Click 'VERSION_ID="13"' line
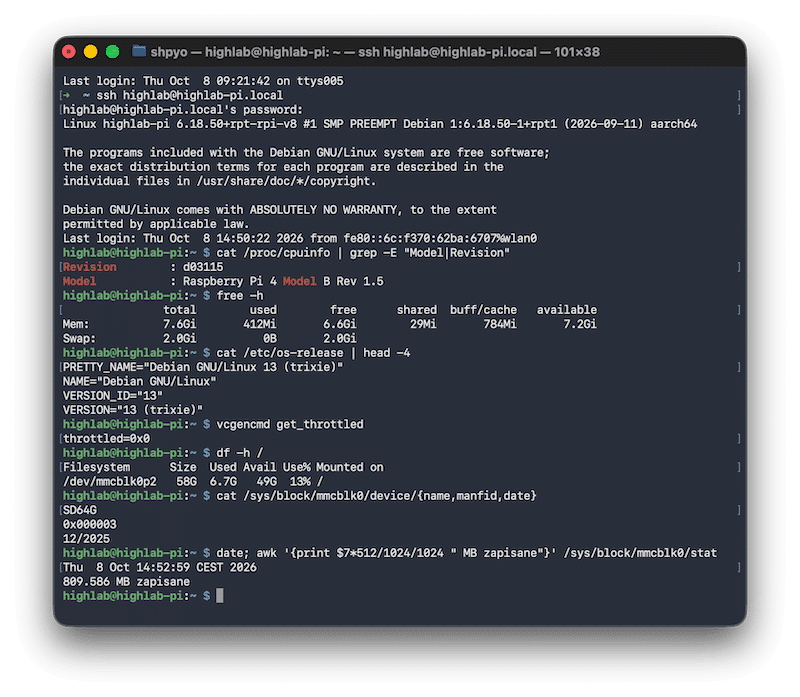Image resolution: width=800 pixels, height=697 pixels. (113, 395)
